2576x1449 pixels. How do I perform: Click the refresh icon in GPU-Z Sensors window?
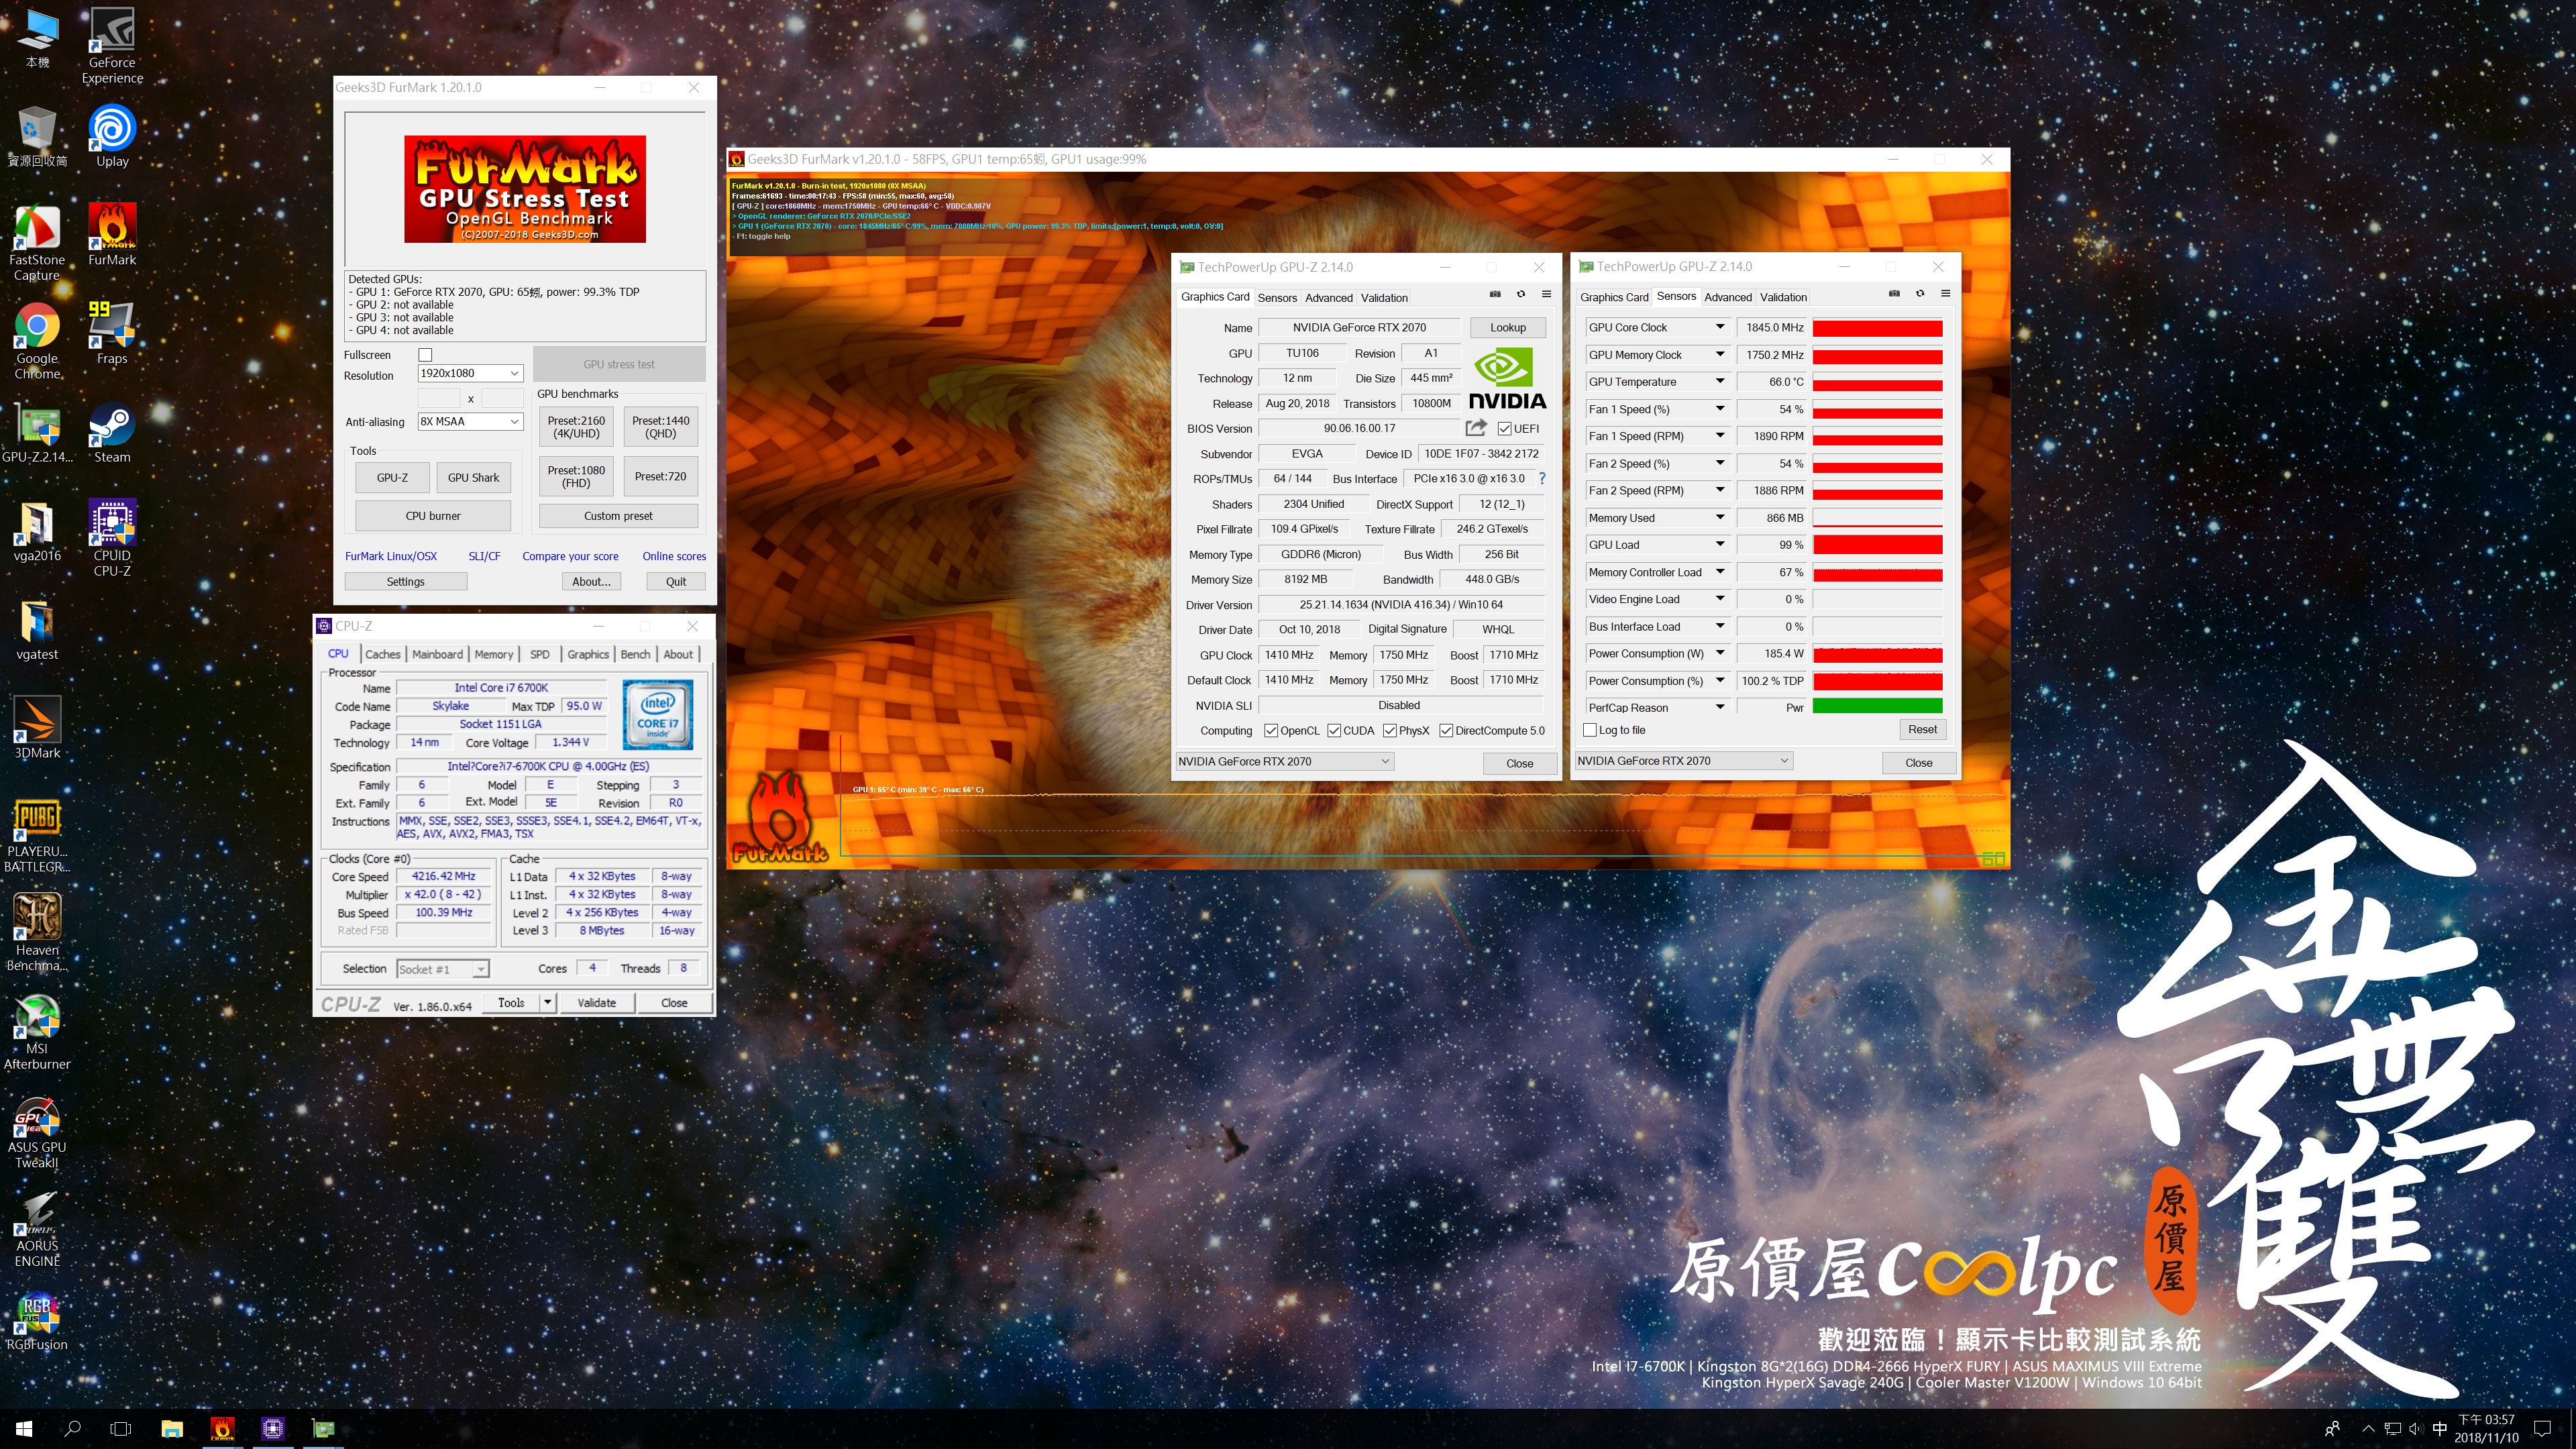1920,294
